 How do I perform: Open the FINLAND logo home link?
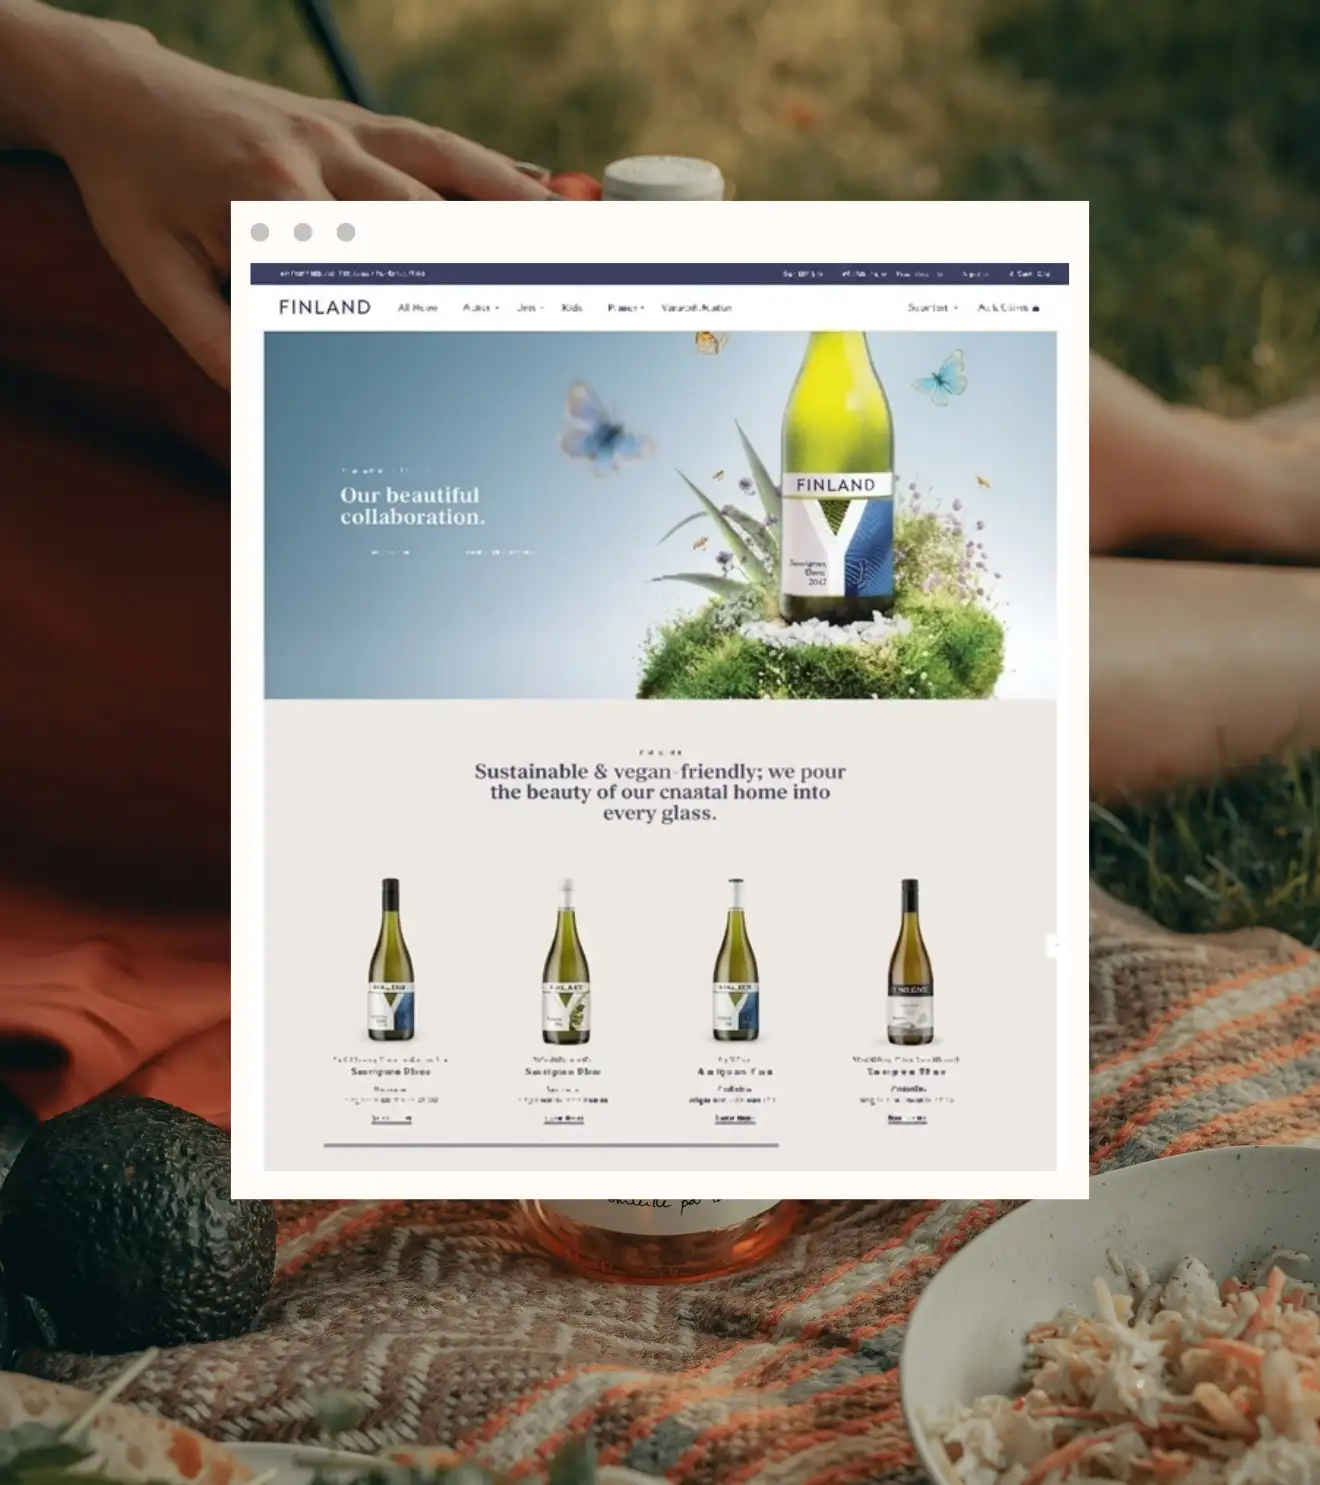pos(324,307)
